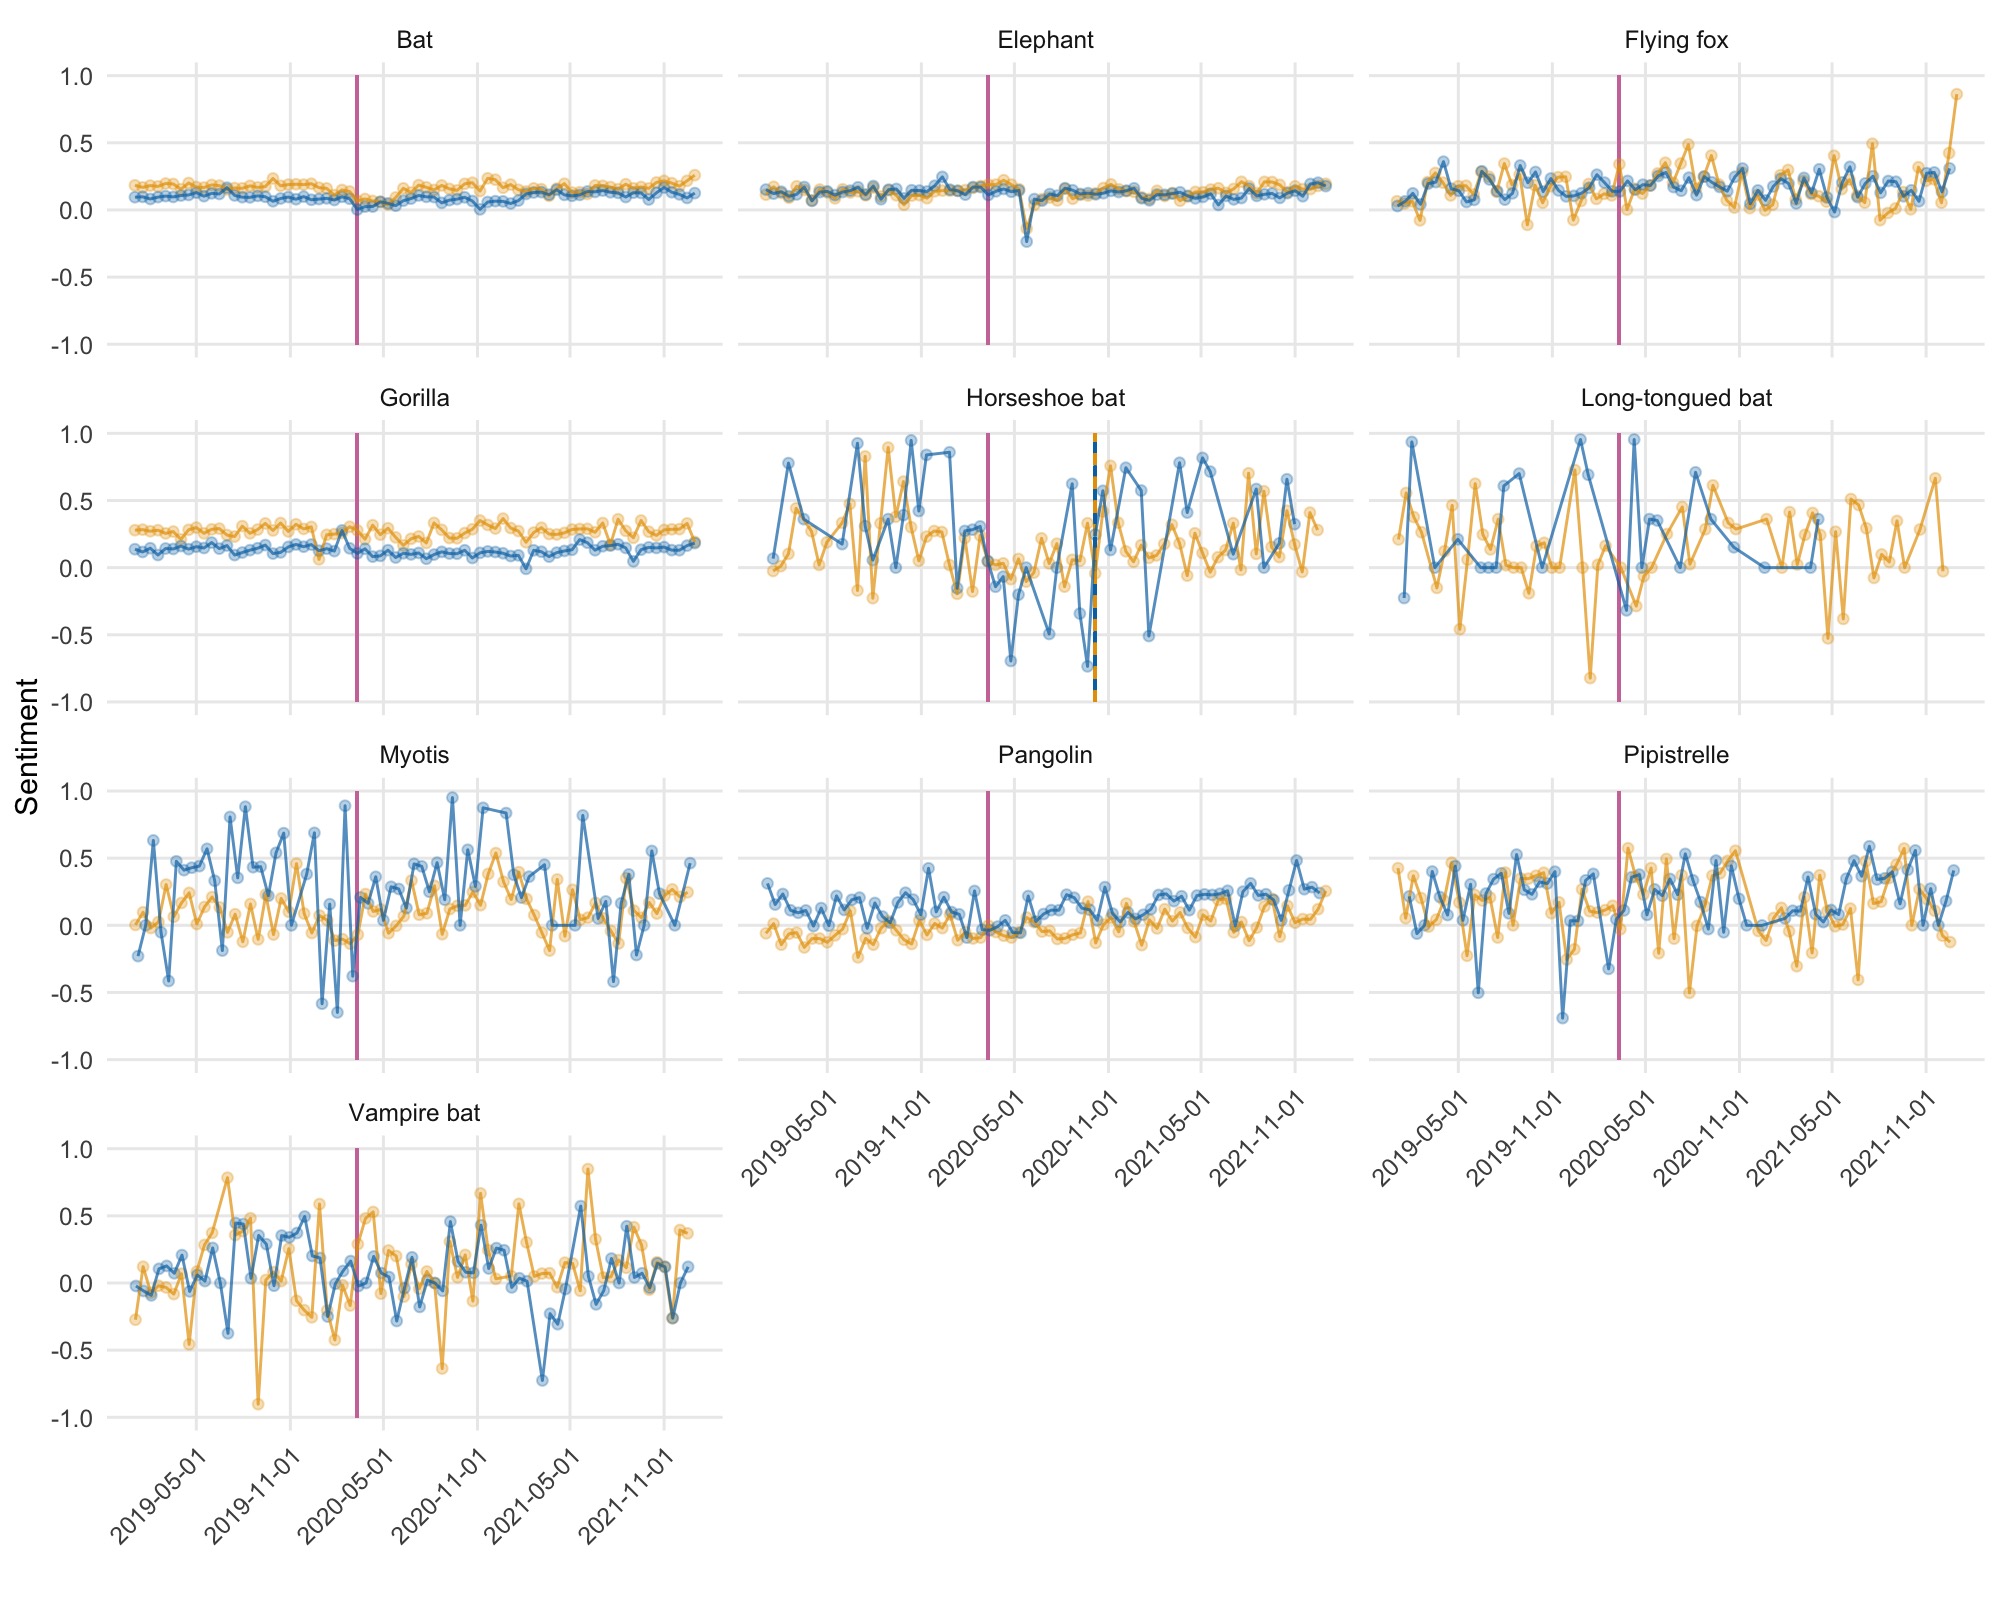Image resolution: width=2000 pixels, height=1600 pixels.
Task: Click the Gorilla panel title
Action: [x=414, y=398]
